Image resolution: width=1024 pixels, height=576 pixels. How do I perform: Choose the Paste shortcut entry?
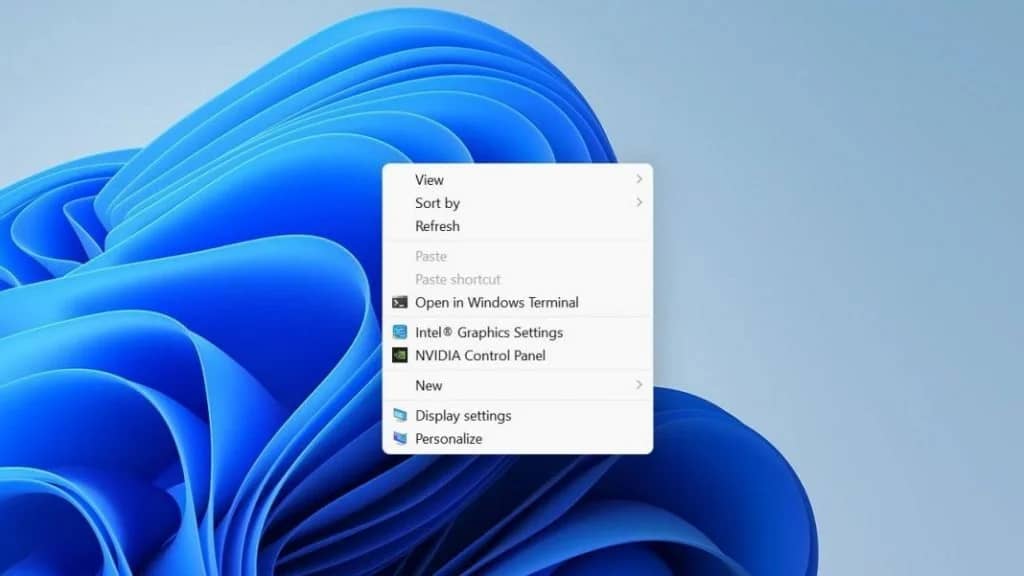[x=458, y=279]
